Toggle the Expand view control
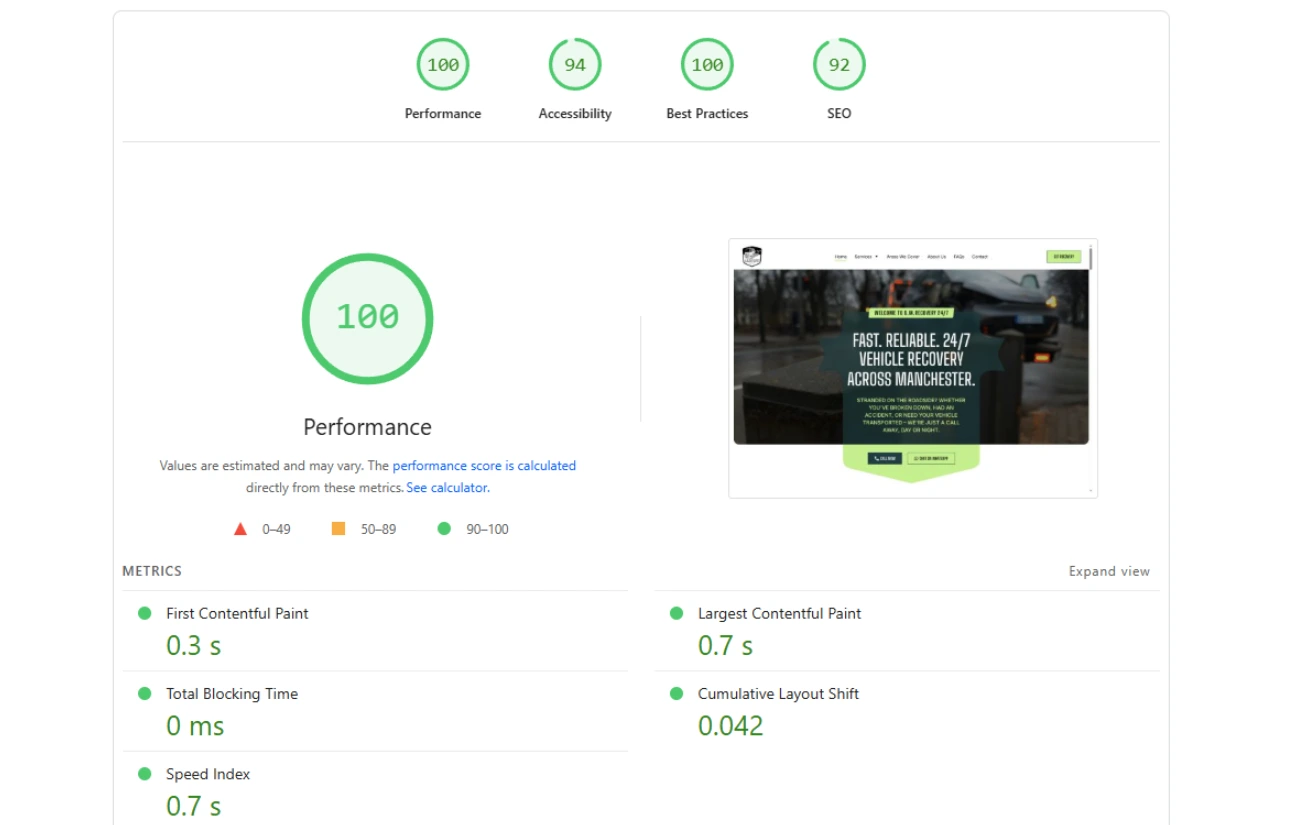1289x825 pixels. [x=1109, y=572]
